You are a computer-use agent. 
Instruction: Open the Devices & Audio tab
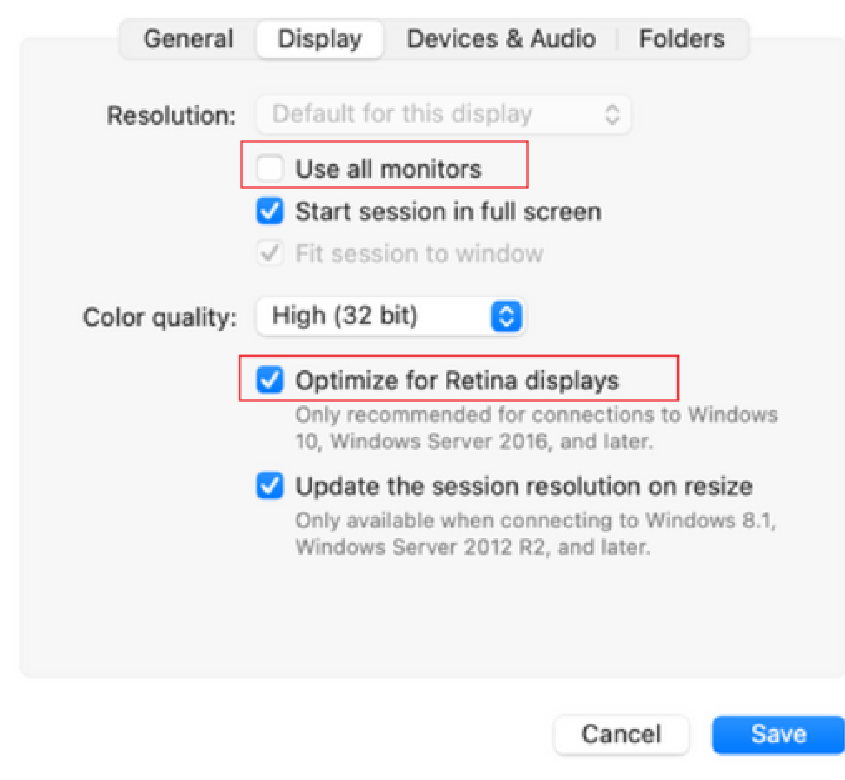501,39
